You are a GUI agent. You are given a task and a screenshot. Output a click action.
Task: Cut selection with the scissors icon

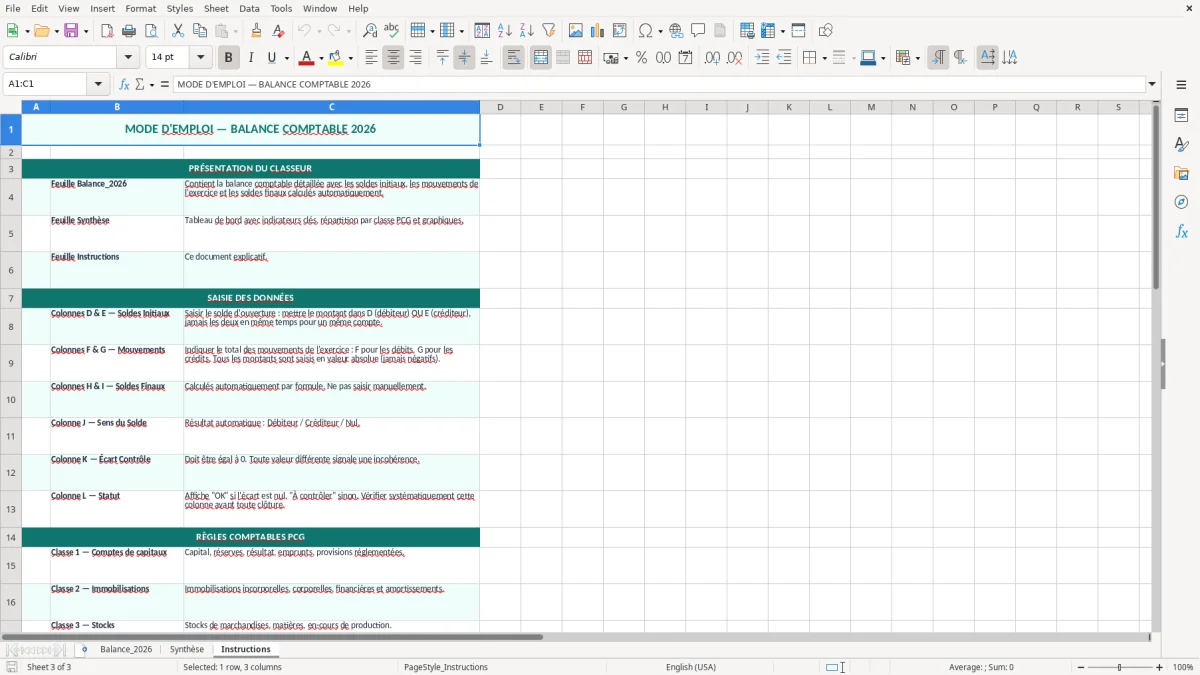point(178,31)
